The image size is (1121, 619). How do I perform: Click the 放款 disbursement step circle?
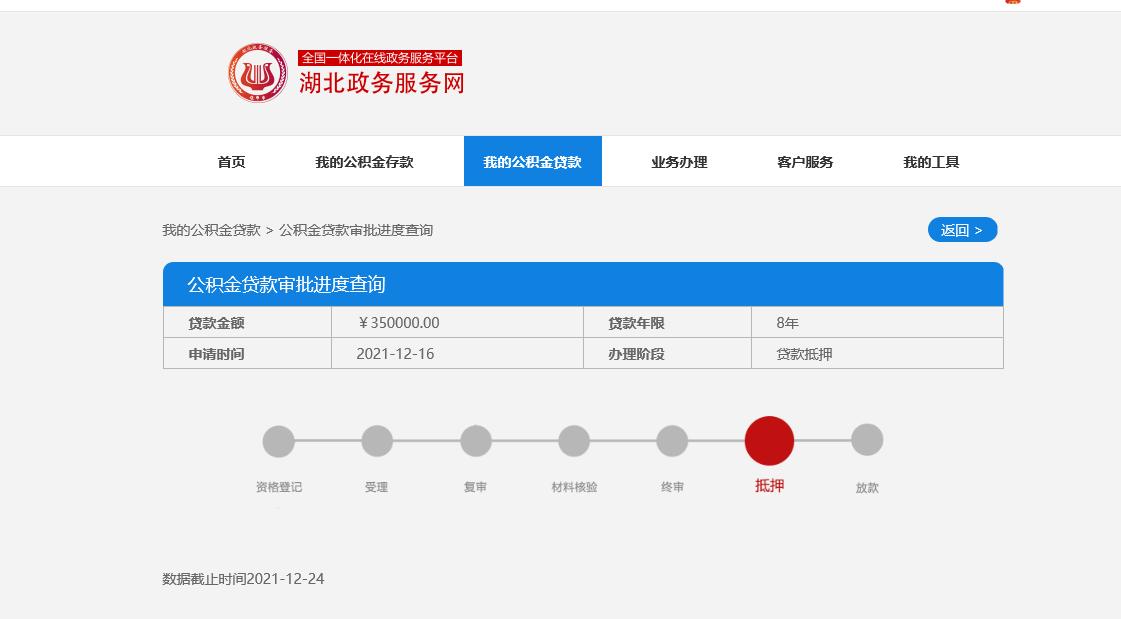(x=867, y=440)
